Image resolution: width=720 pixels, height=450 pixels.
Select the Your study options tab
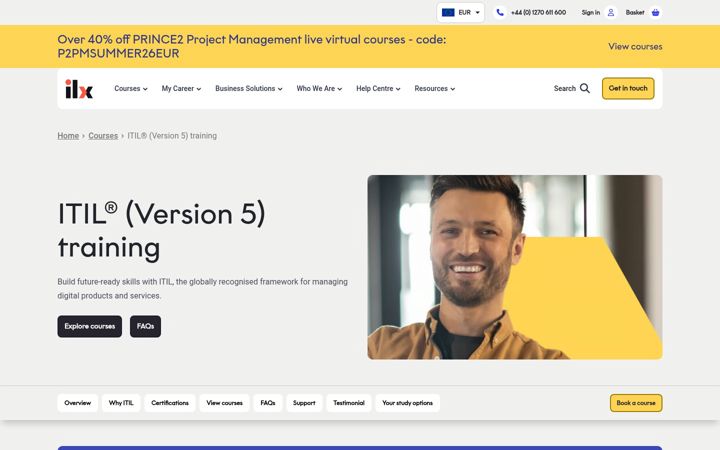click(x=407, y=403)
